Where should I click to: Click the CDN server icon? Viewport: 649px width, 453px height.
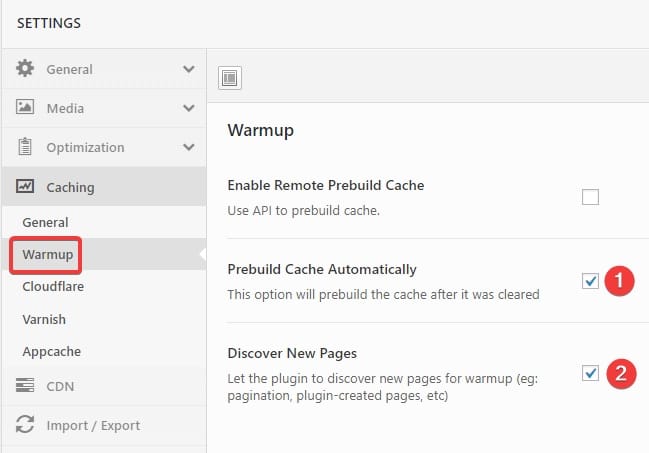tap(25, 386)
